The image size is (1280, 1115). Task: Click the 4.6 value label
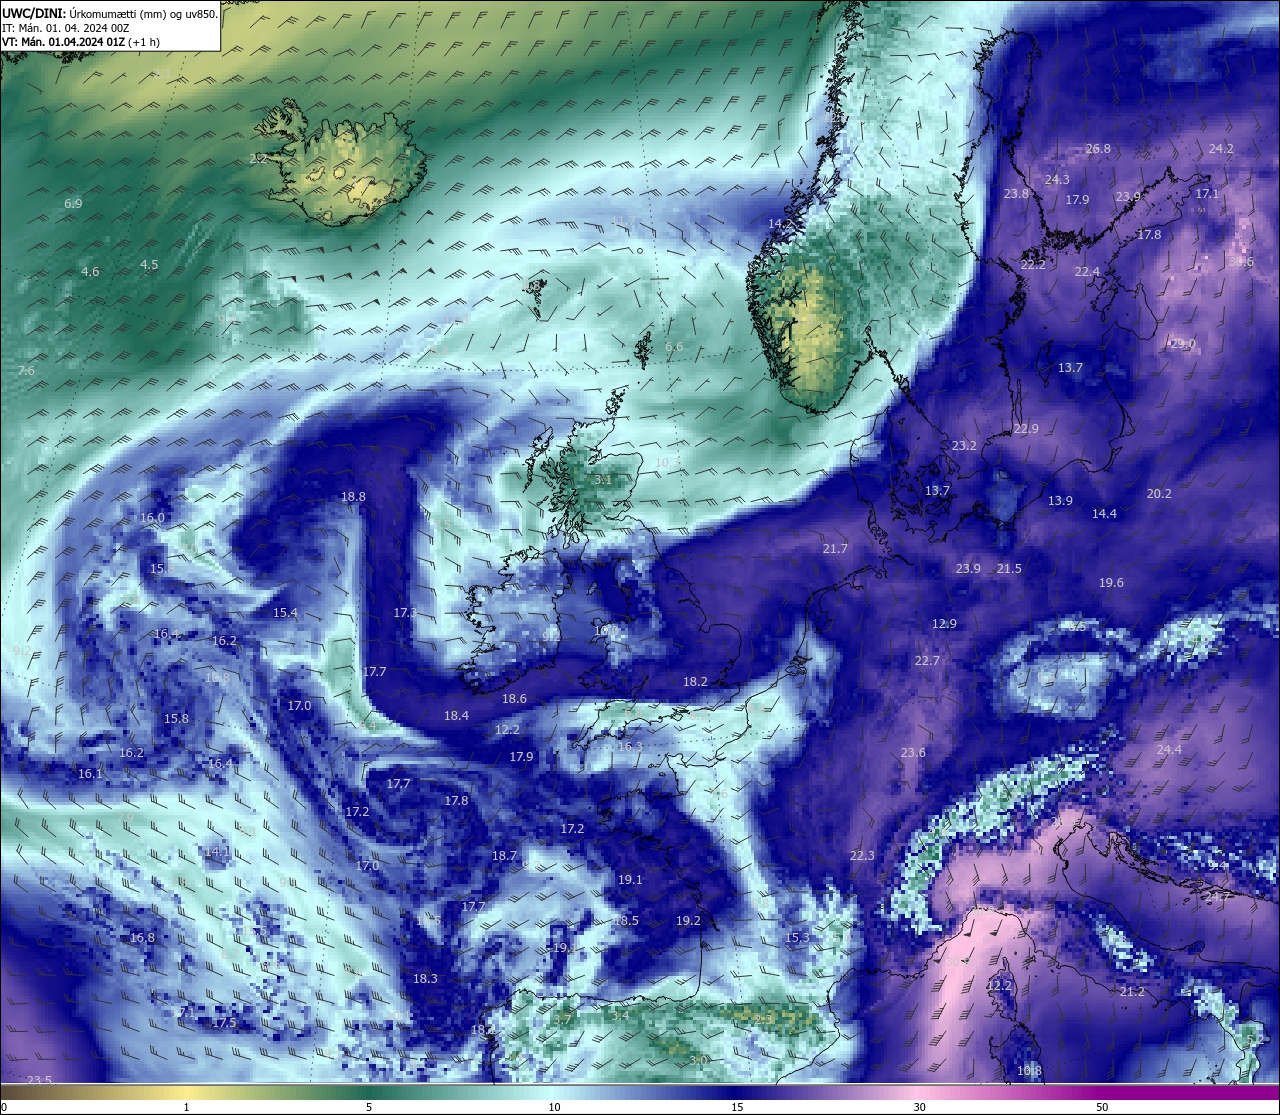pos(90,272)
